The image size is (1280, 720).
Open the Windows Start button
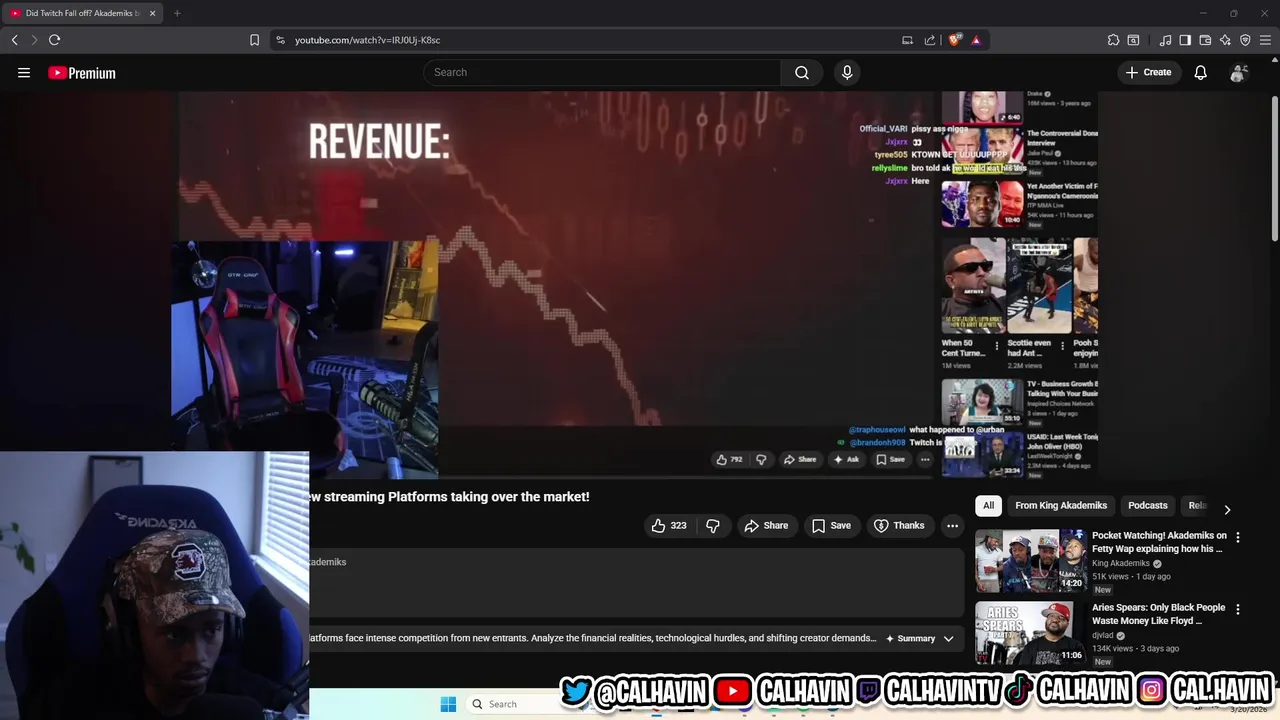tap(448, 704)
